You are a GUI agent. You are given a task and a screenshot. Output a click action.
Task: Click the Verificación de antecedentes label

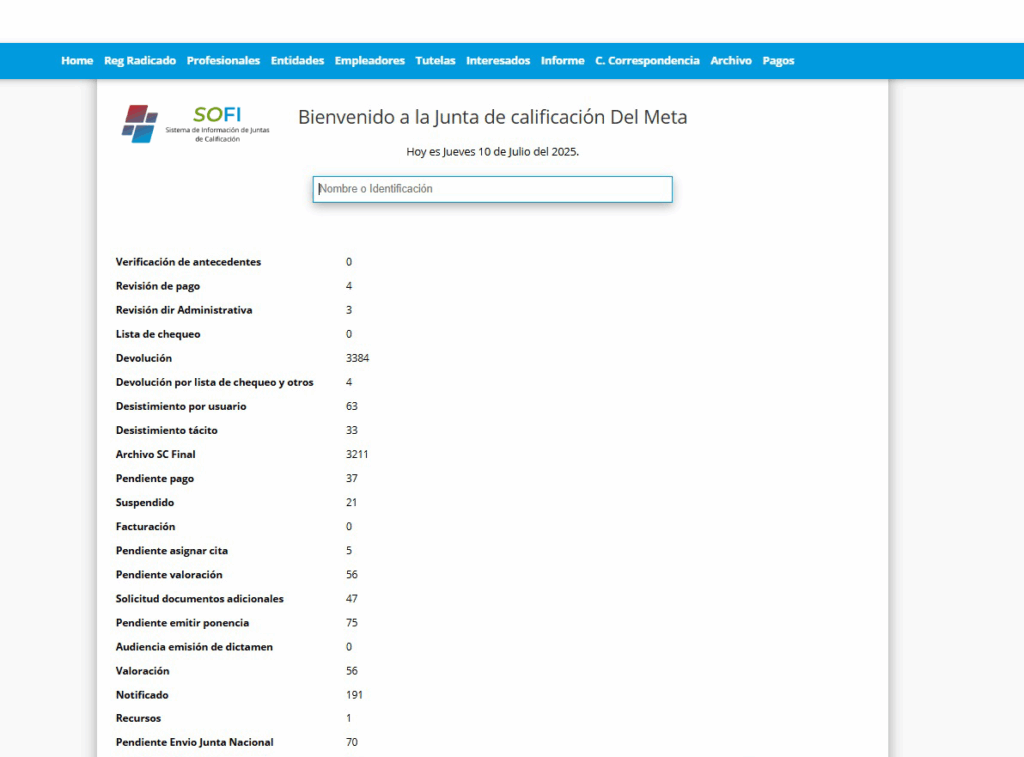[x=188, y=262]
